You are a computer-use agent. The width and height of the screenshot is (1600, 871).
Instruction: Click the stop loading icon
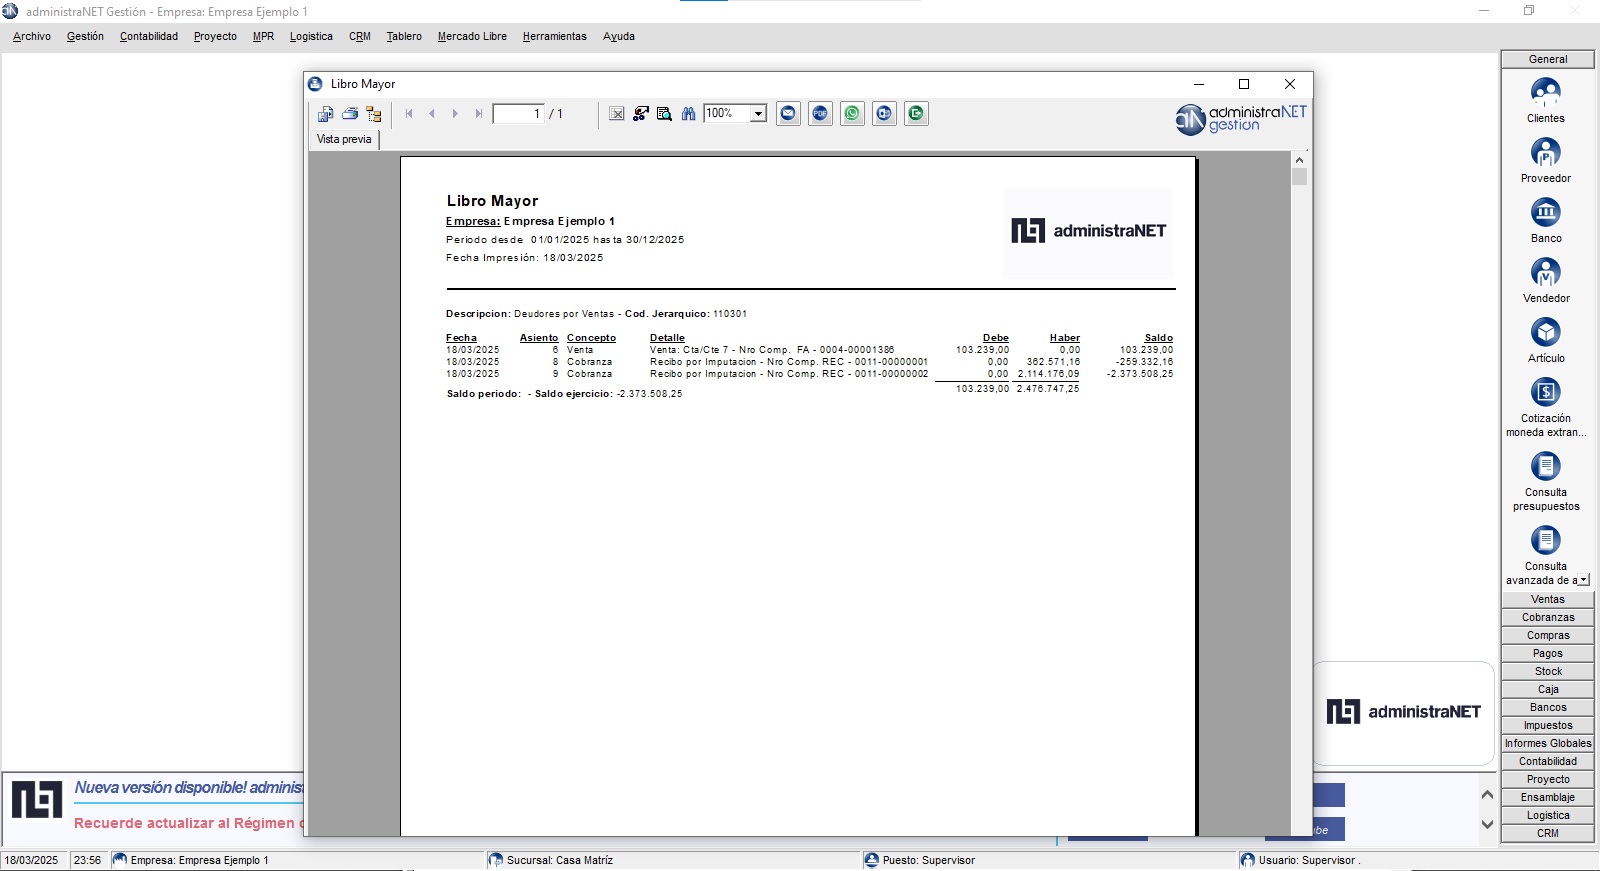617,114
